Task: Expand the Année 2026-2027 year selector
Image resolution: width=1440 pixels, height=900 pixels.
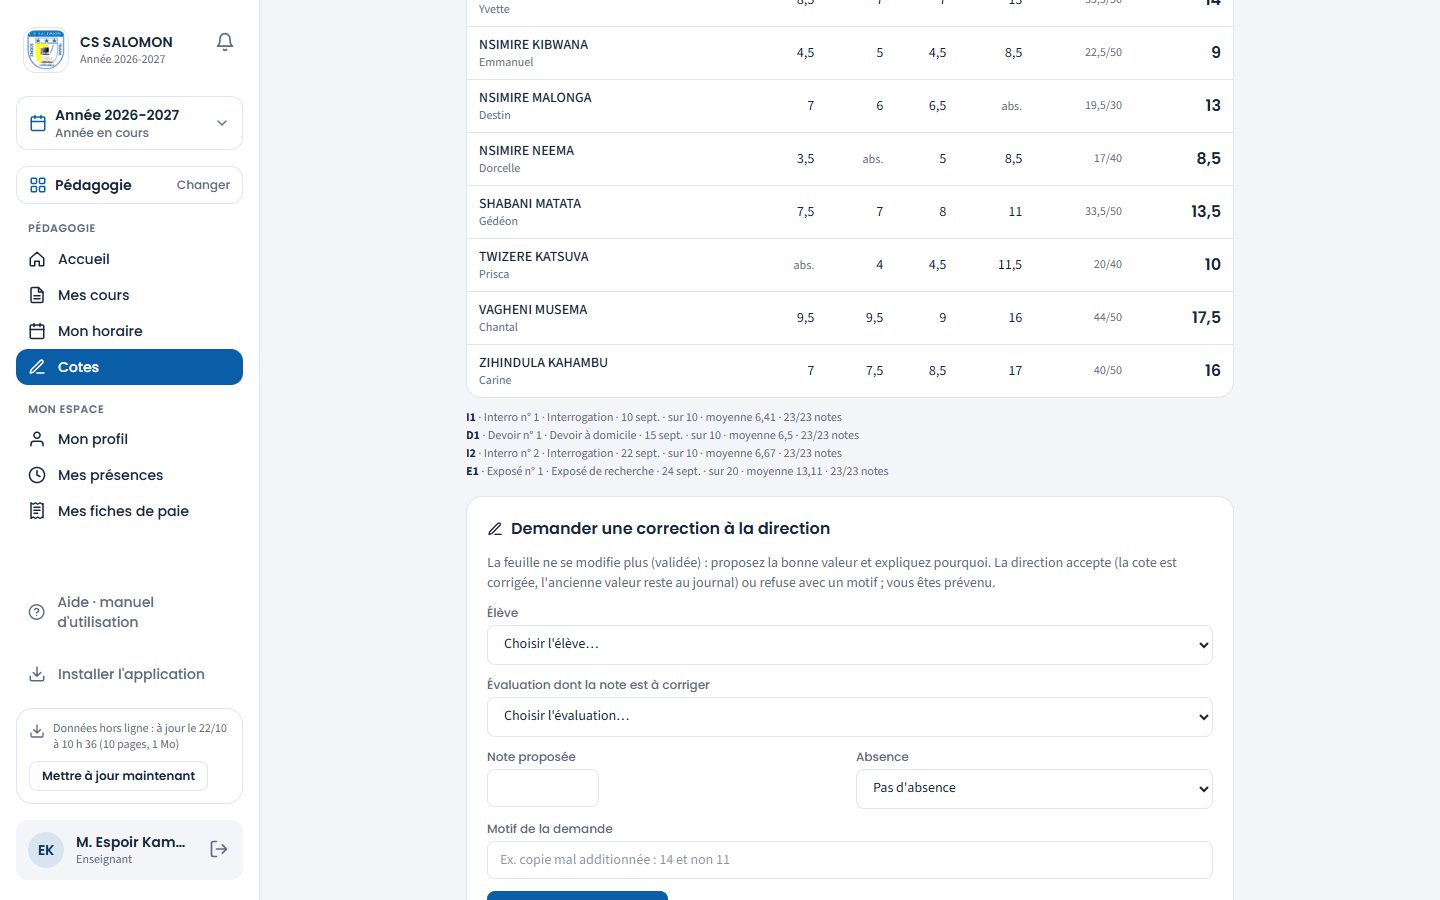Action: (129, 123)
